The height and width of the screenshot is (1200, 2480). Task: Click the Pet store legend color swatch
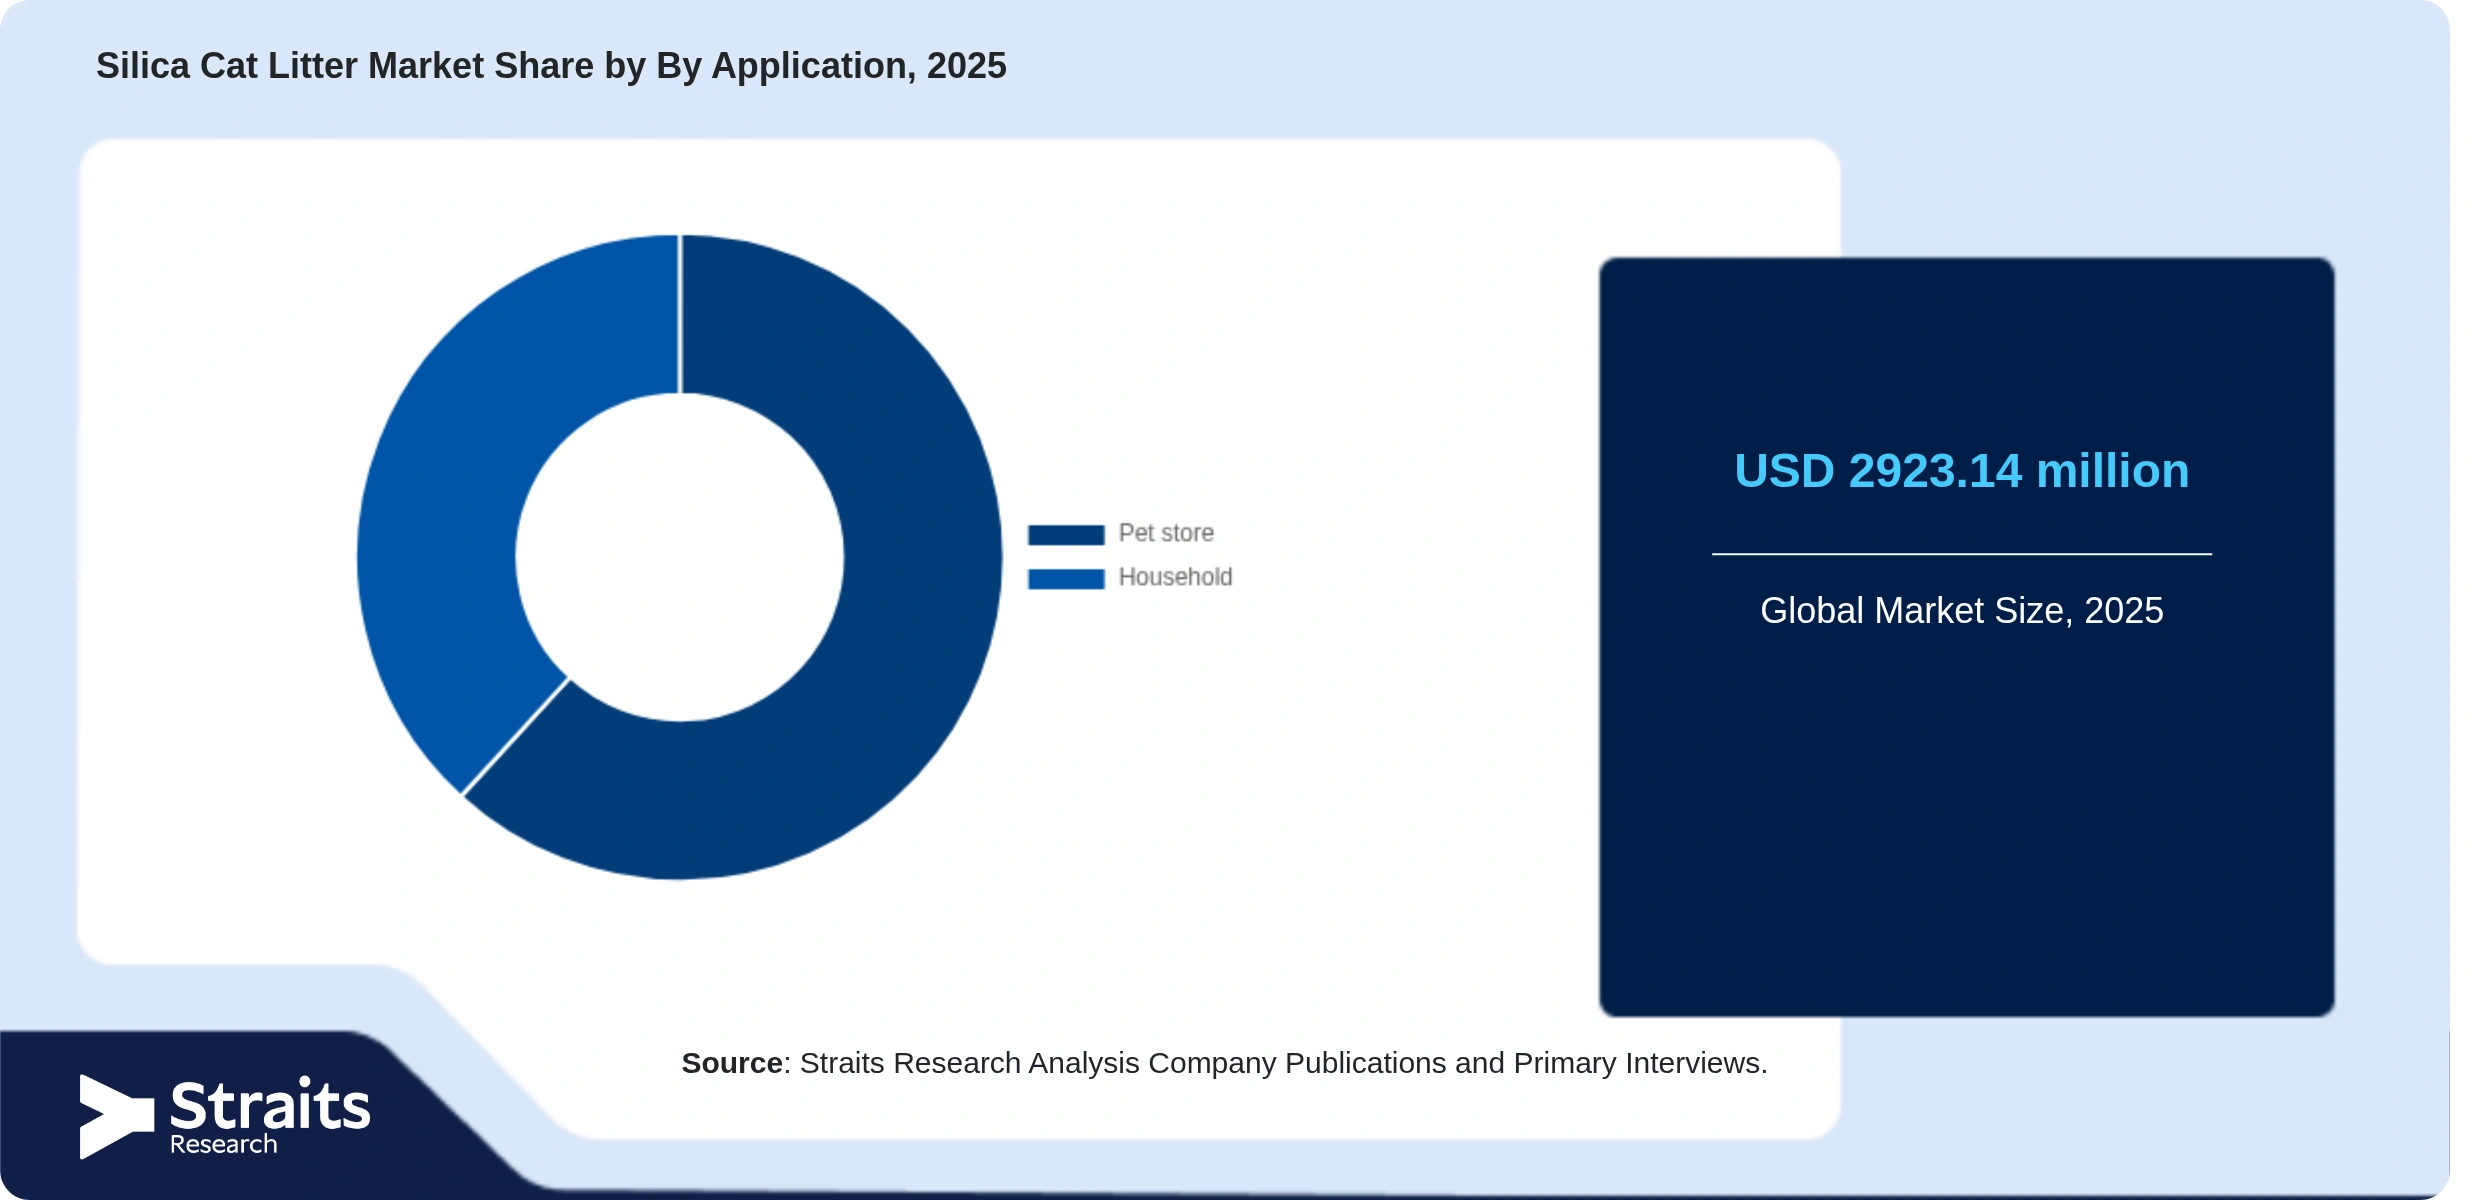tap(1066, 534)
